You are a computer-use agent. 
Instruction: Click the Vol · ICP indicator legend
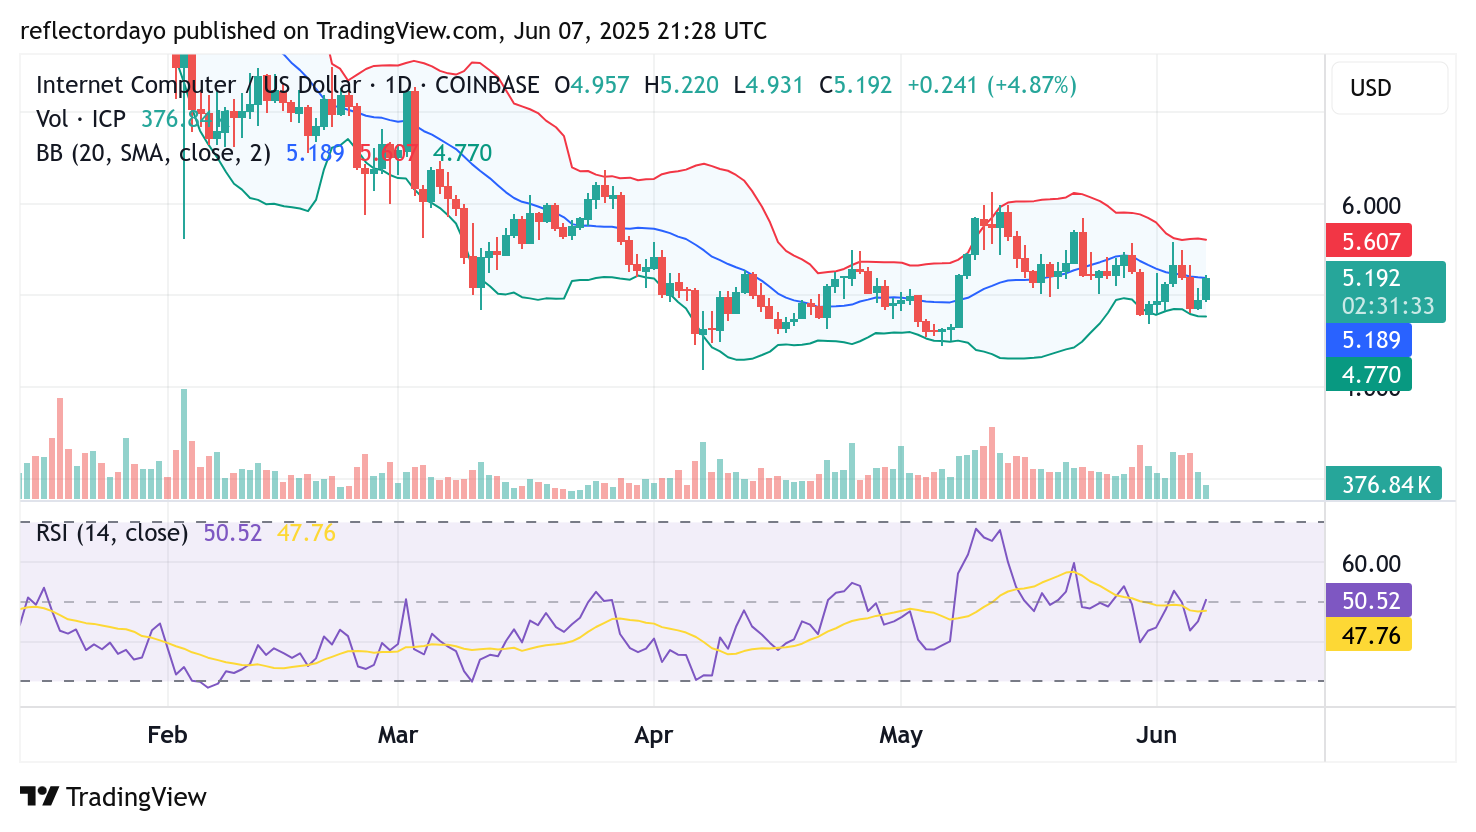(x=81, y=119)
